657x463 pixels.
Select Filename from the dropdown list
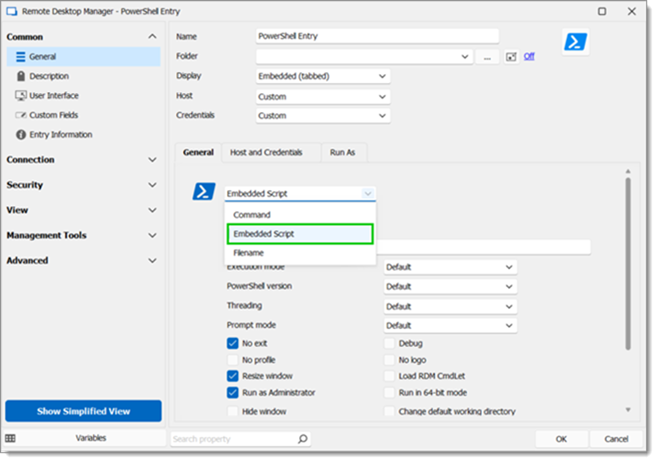[300, 253]
